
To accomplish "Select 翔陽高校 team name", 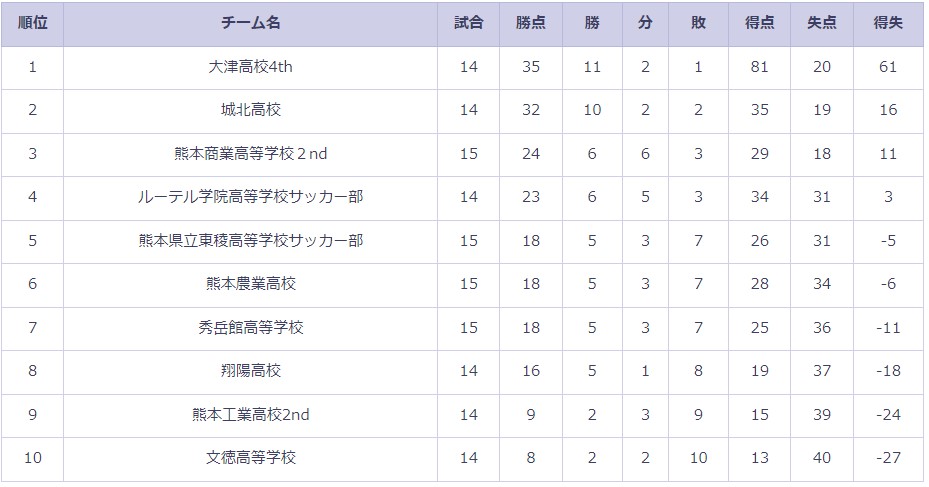I will 250,371.
